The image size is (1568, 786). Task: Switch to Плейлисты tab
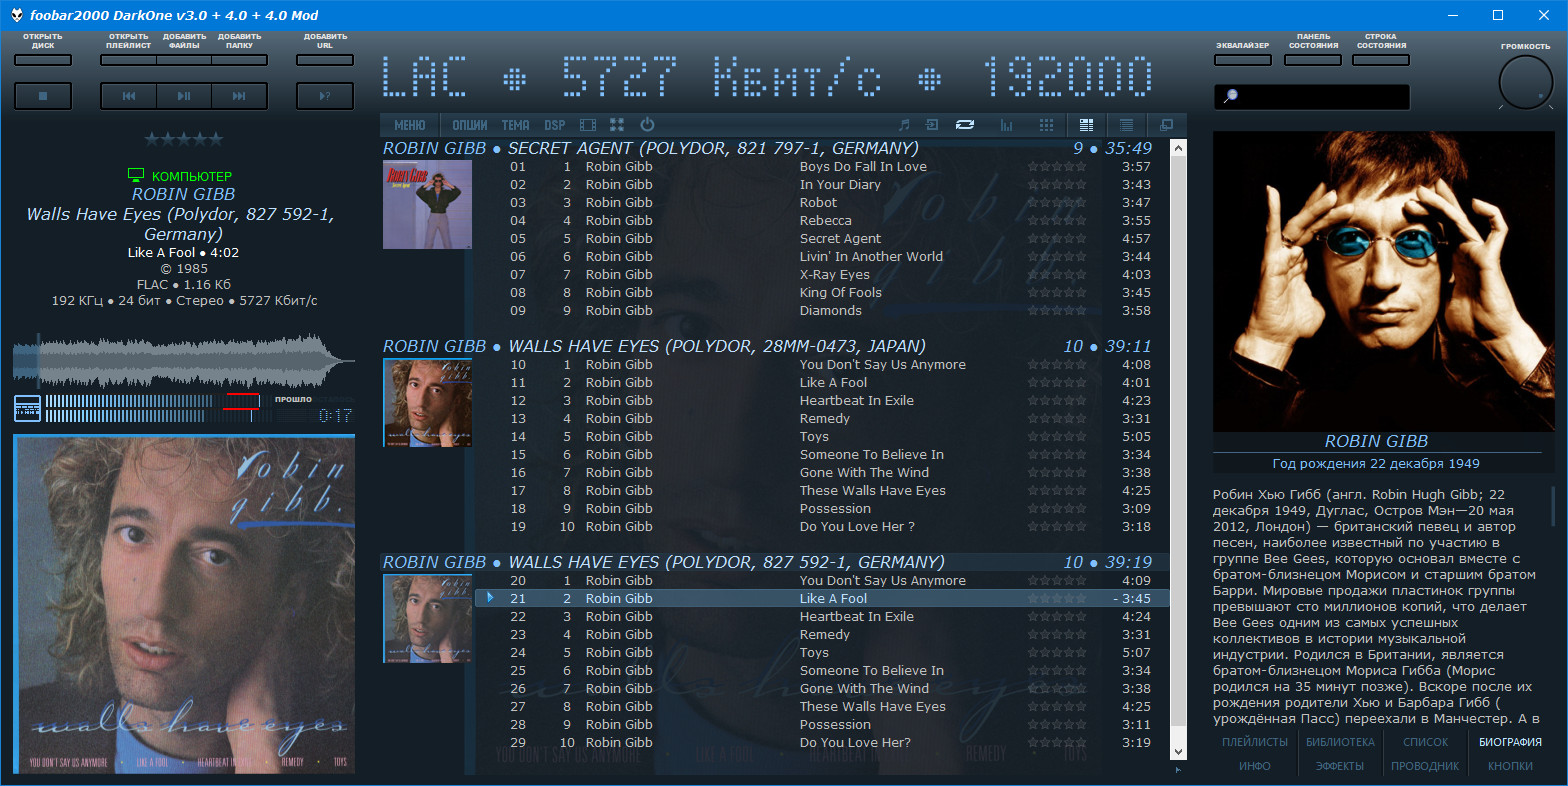click(x=1254, y=742)
